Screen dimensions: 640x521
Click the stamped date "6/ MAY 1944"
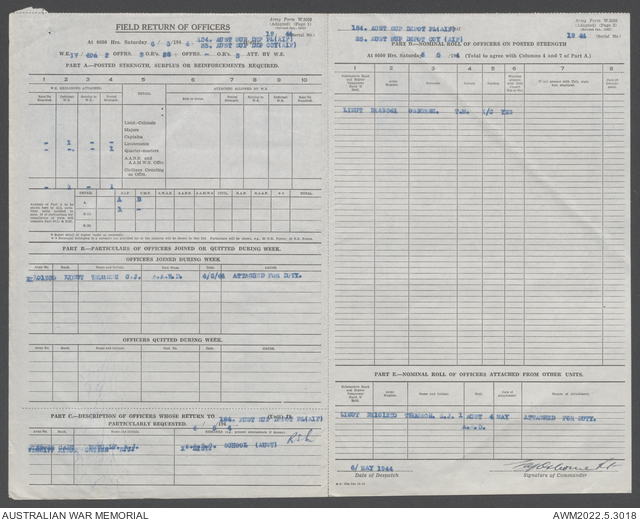[x=371, y=468]
